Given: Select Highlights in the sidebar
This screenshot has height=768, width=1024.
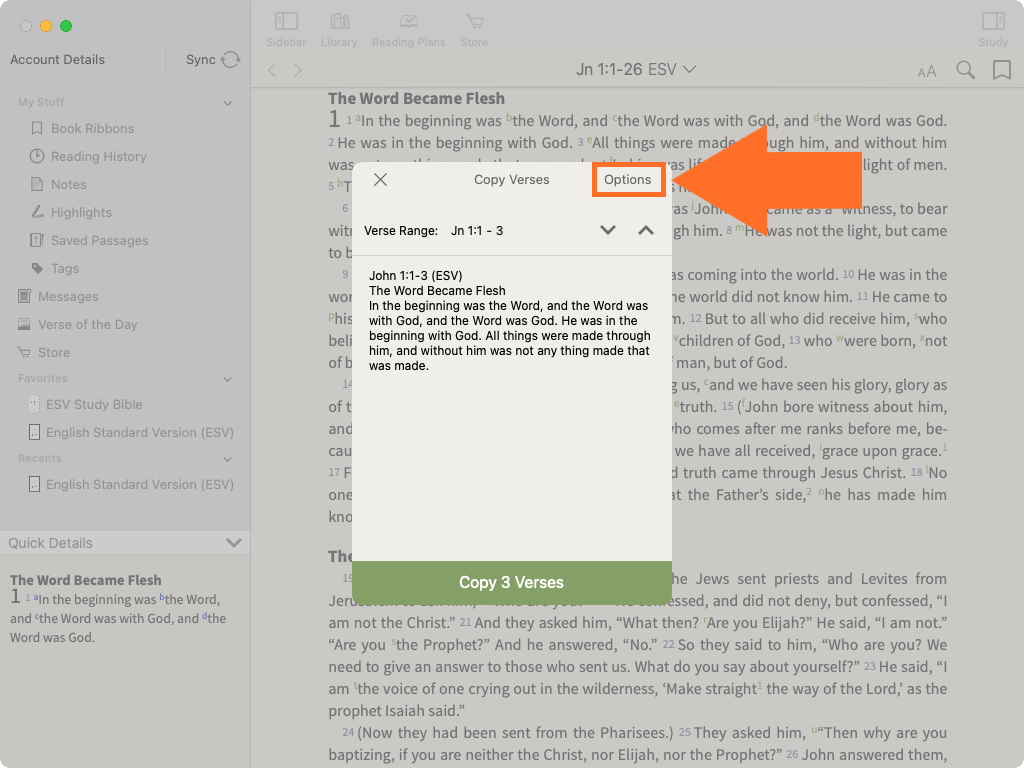Looking at the screenshot, I should click(81, 212).
